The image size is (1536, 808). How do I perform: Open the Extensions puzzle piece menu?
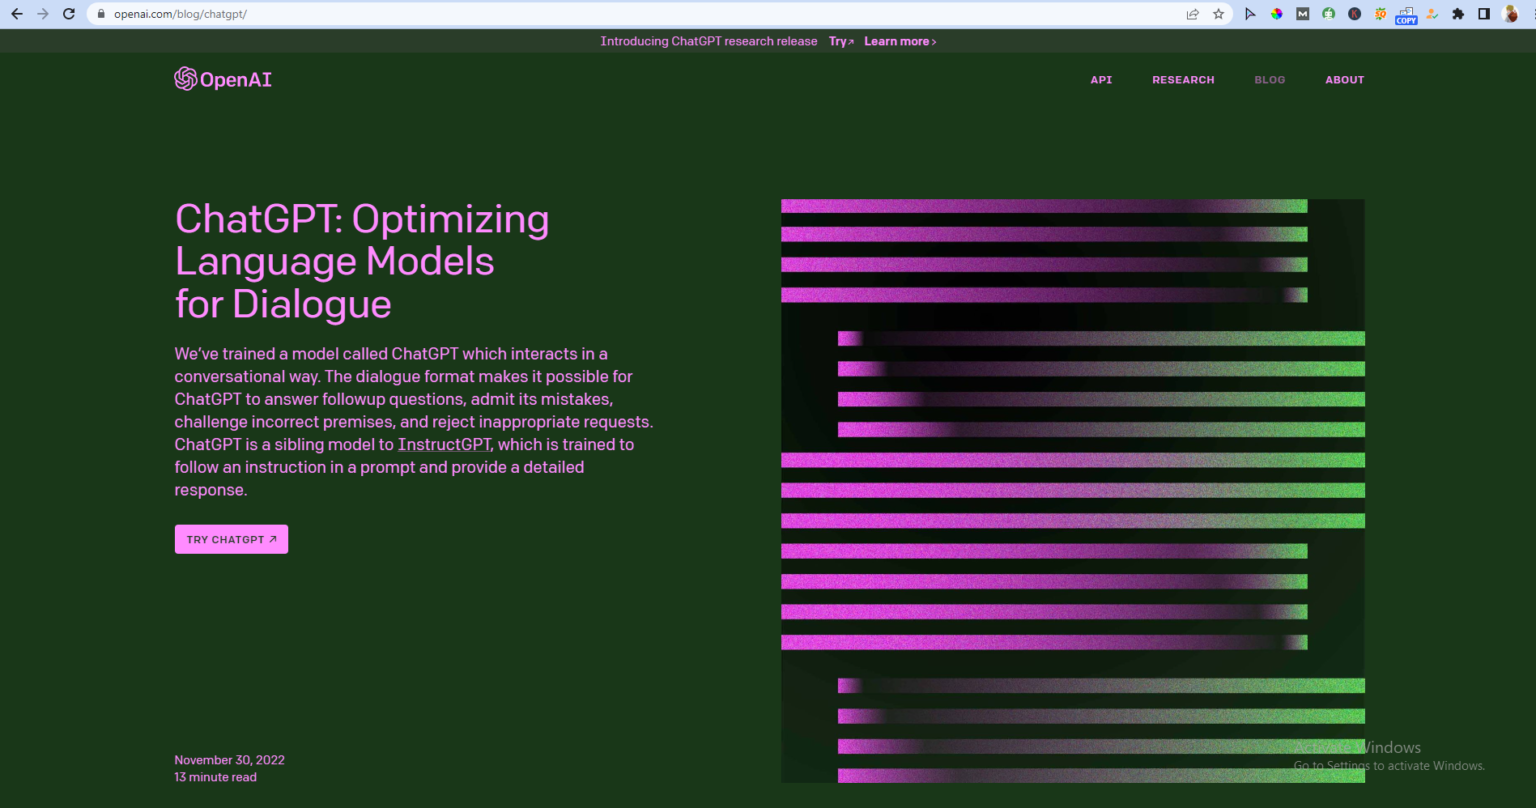(x=1458, y=14)
